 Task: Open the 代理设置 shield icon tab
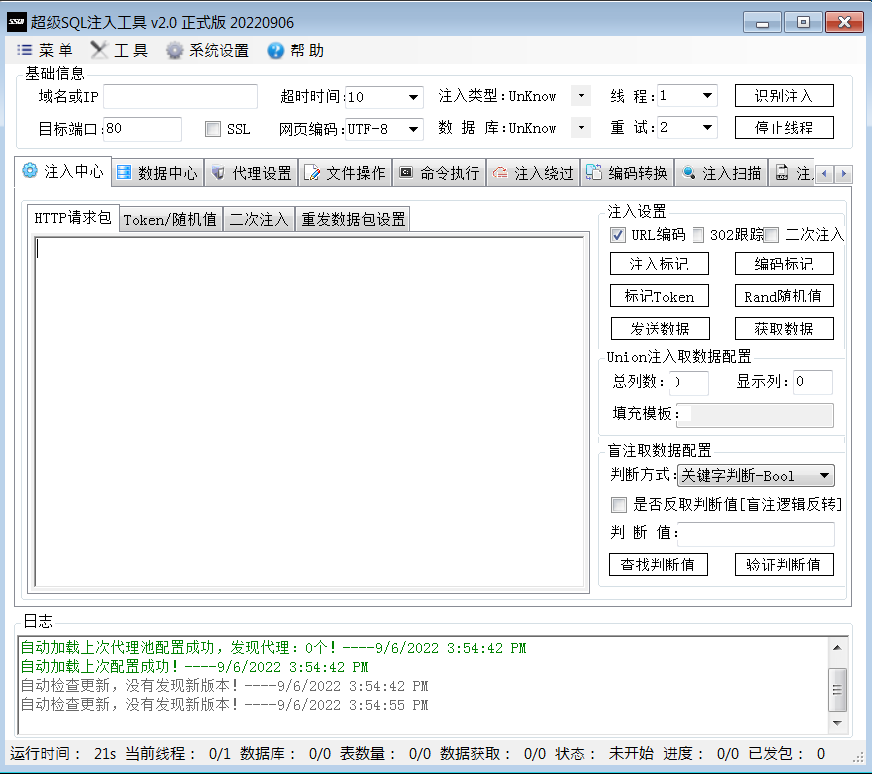pyautogui.click(x=218, y=173)
